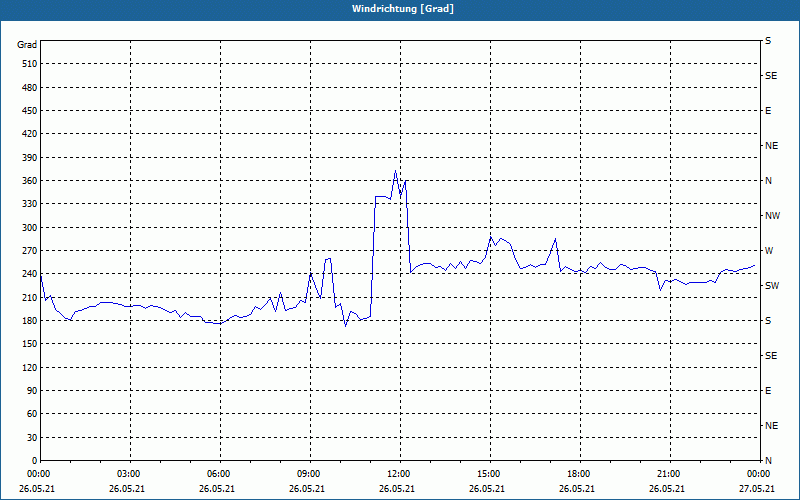Pick the '300' y-axis tick label
Viewport: 800px width, 500px height.
(30, 228)
